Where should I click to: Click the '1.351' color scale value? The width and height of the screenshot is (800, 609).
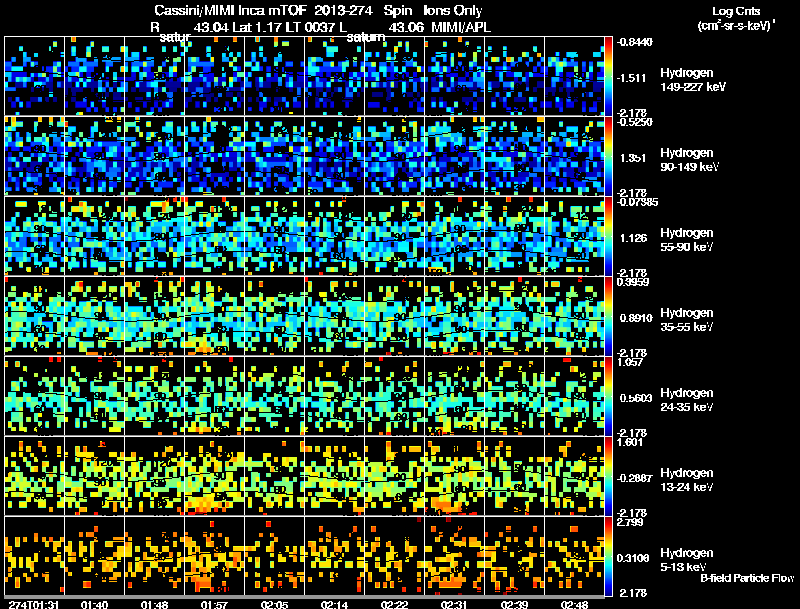(633, 158)
